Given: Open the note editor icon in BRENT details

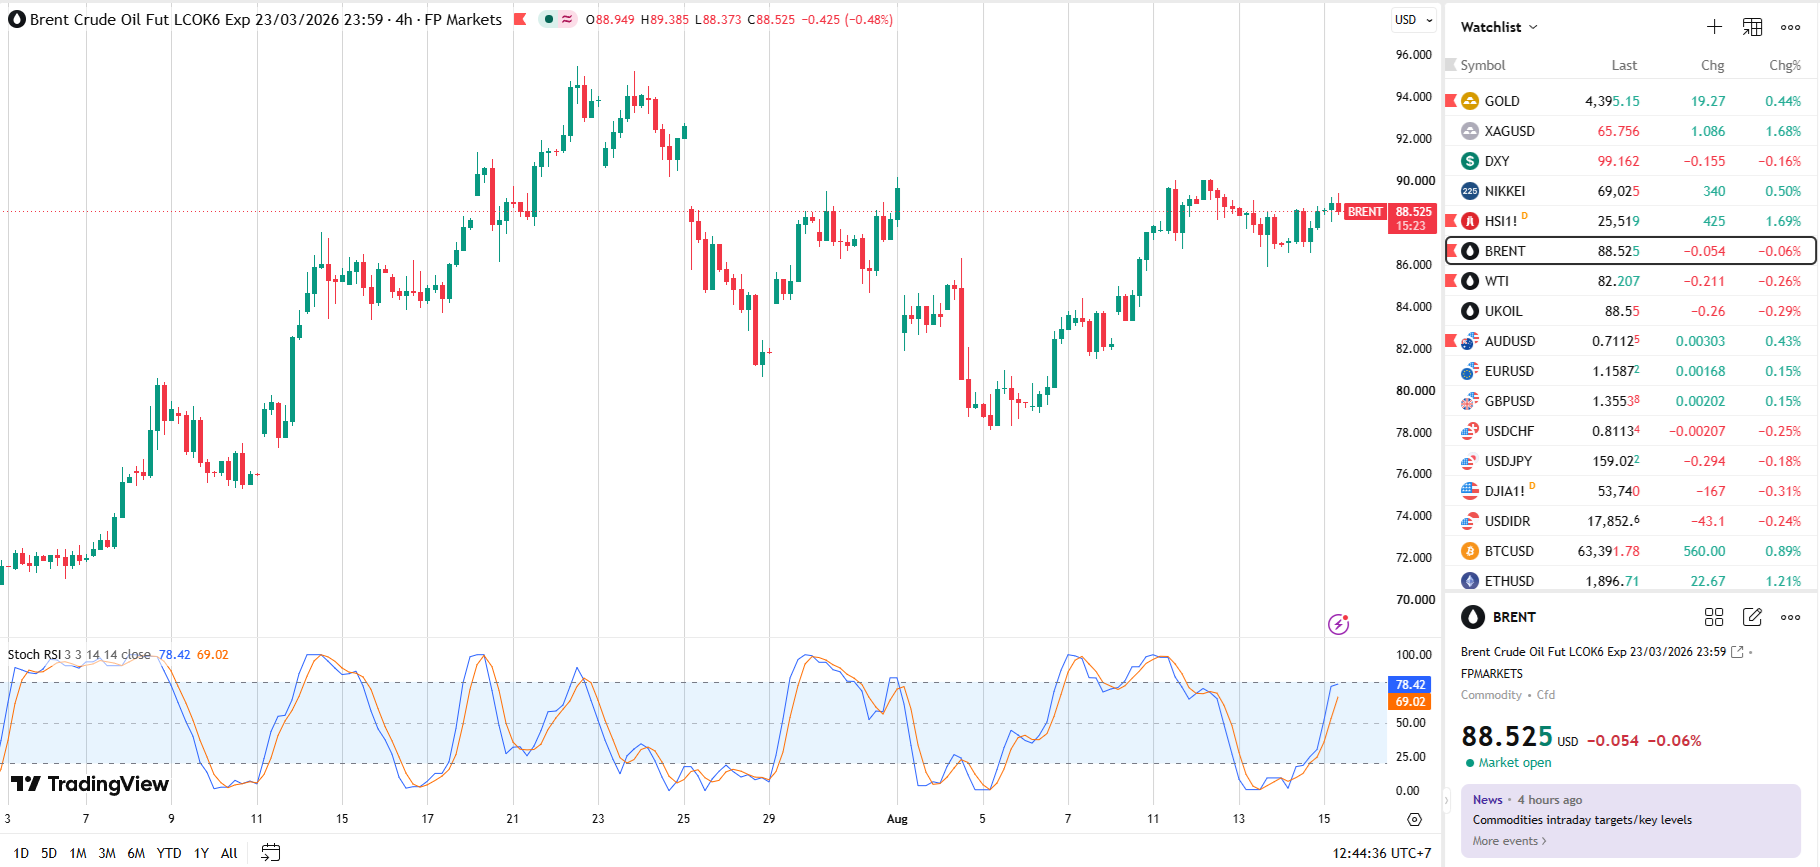Looking at the screenshot, I should (1752, 617).
